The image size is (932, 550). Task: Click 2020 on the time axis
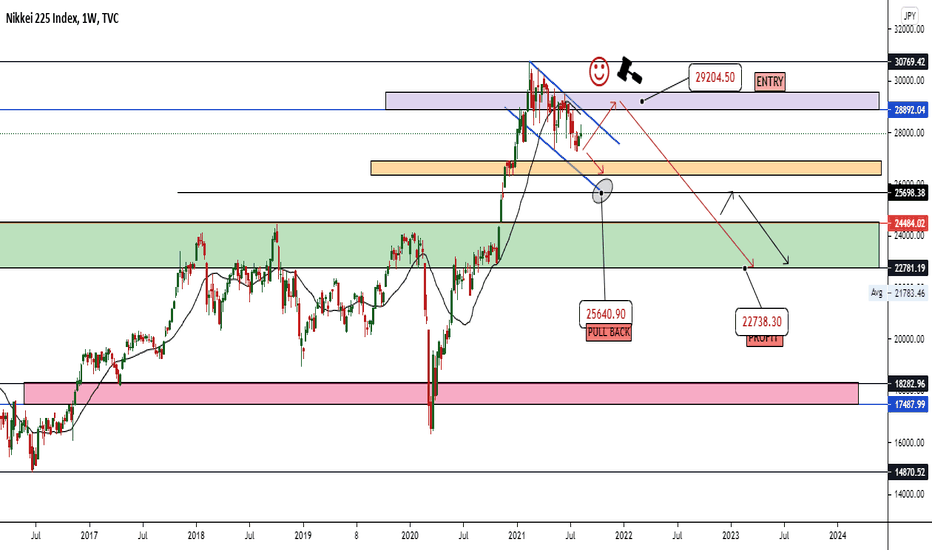click(x=410, y=535)
